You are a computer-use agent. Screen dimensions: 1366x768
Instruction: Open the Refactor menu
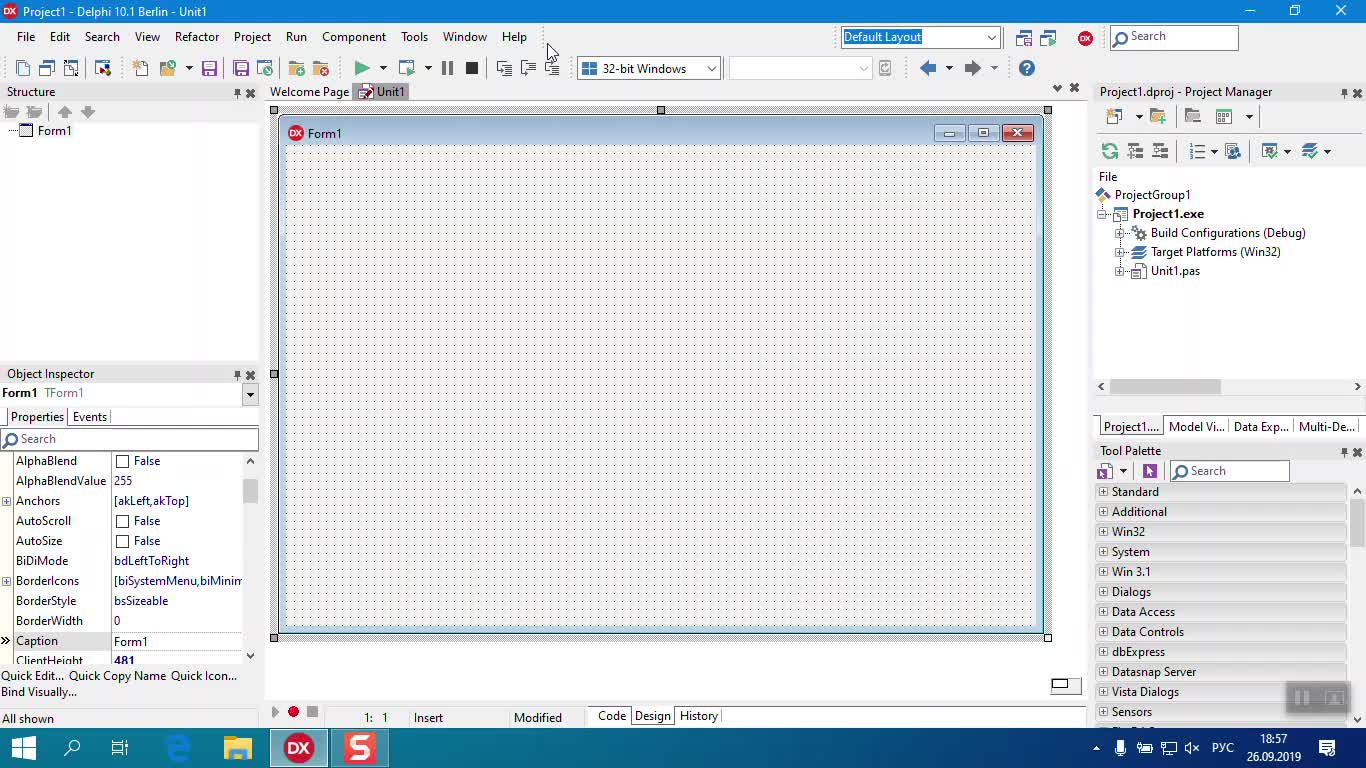[197, 37]
